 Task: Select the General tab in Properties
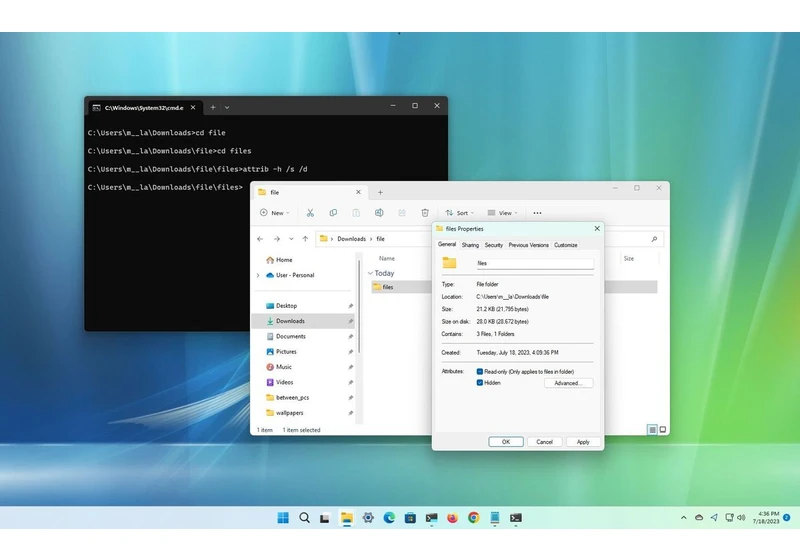coord(447,244)
